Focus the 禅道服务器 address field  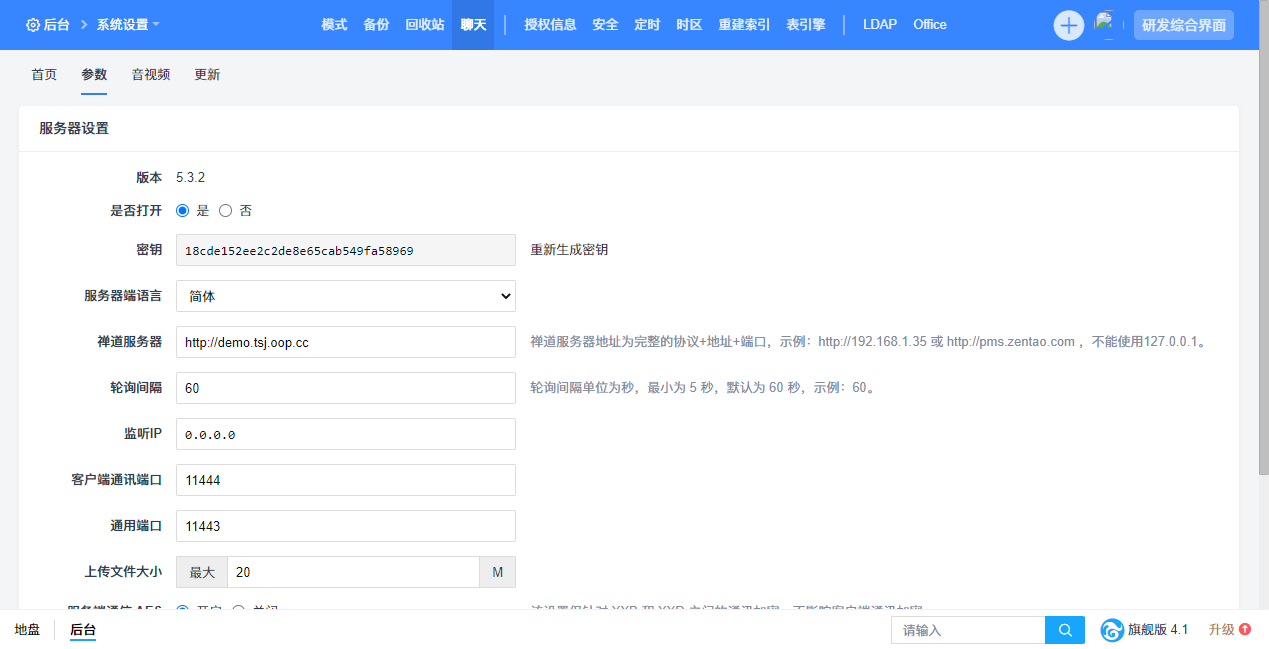pyautogui.click(x=345, y=342)
